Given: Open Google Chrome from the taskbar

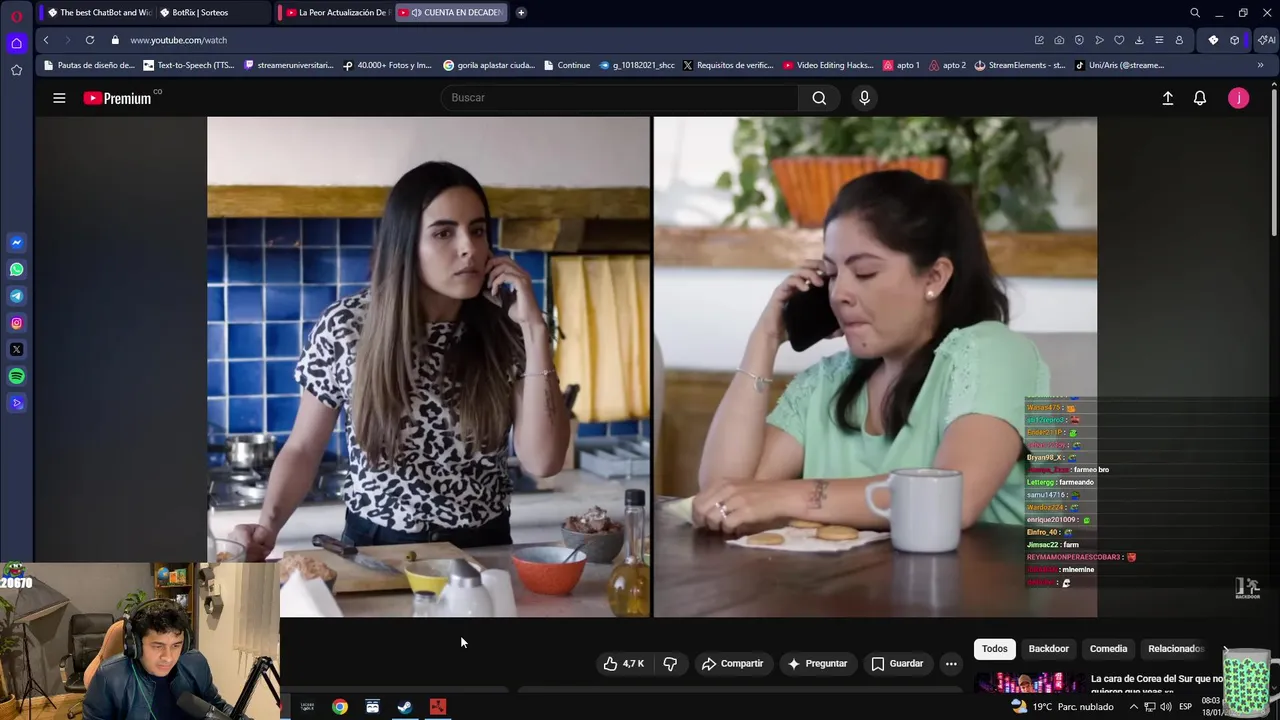Looking at the screenshot, I should [x=340, y=707].
